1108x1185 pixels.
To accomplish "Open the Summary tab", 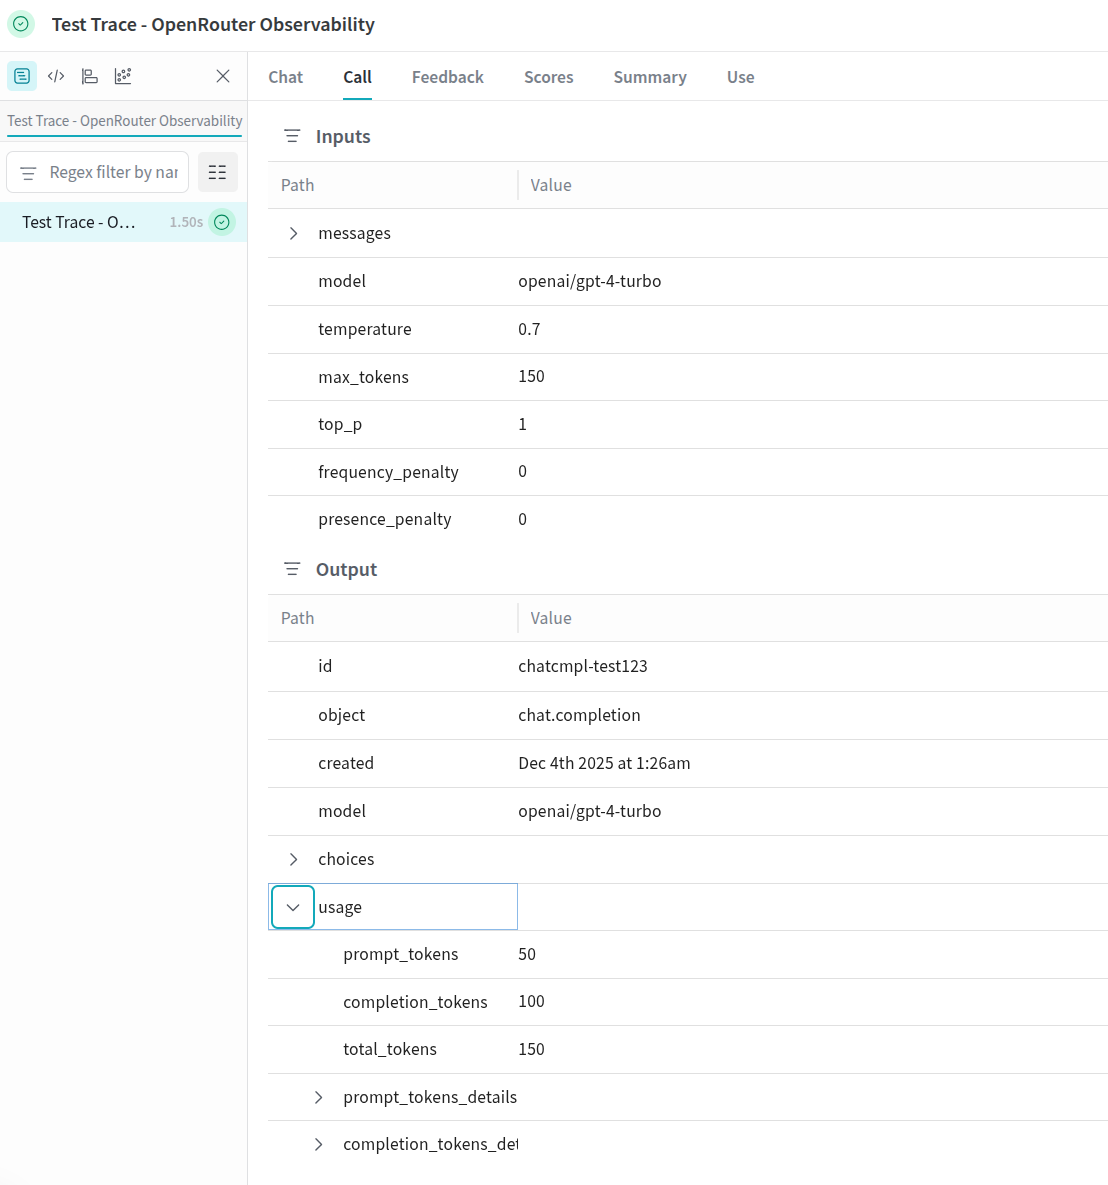I will pos(649,77).
